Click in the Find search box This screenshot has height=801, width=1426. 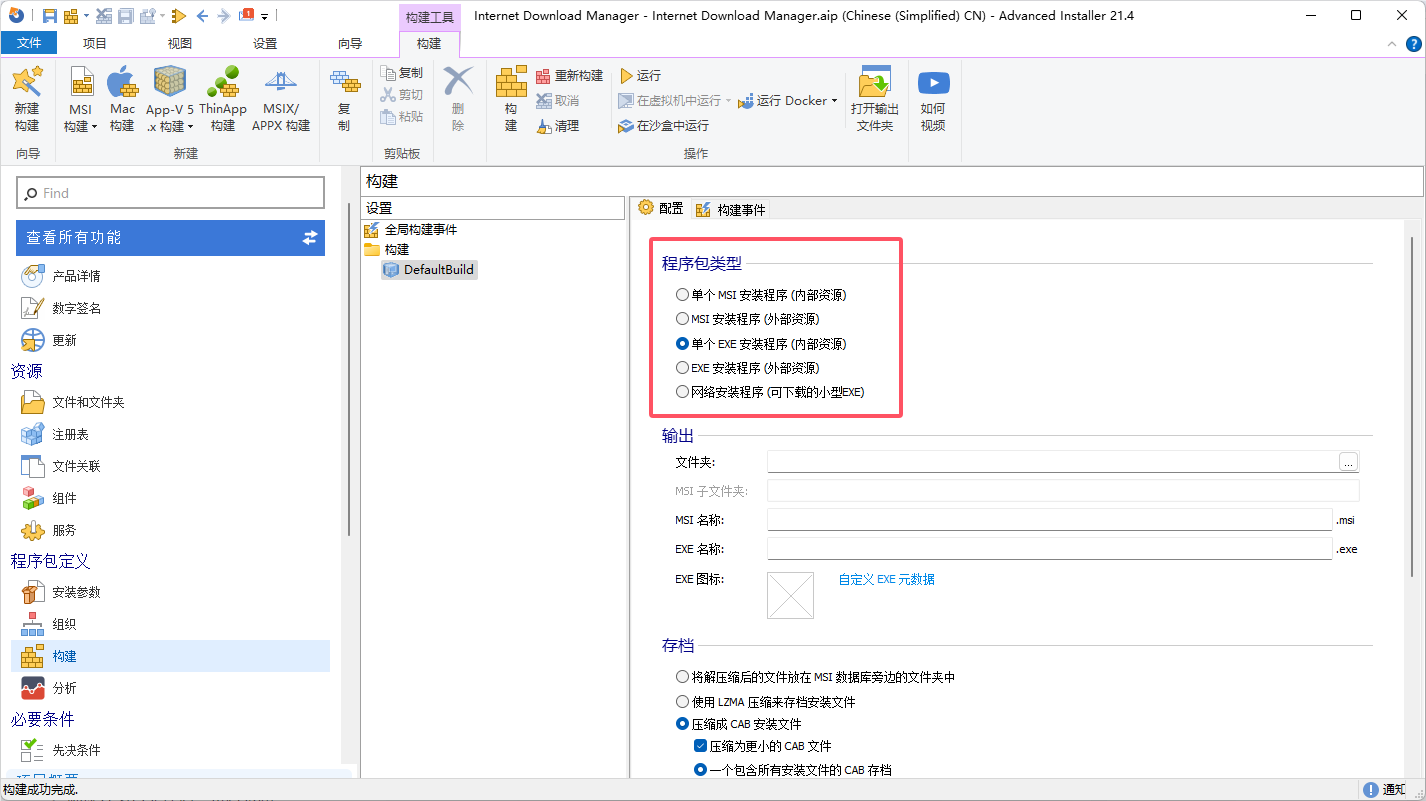point(170,193)
